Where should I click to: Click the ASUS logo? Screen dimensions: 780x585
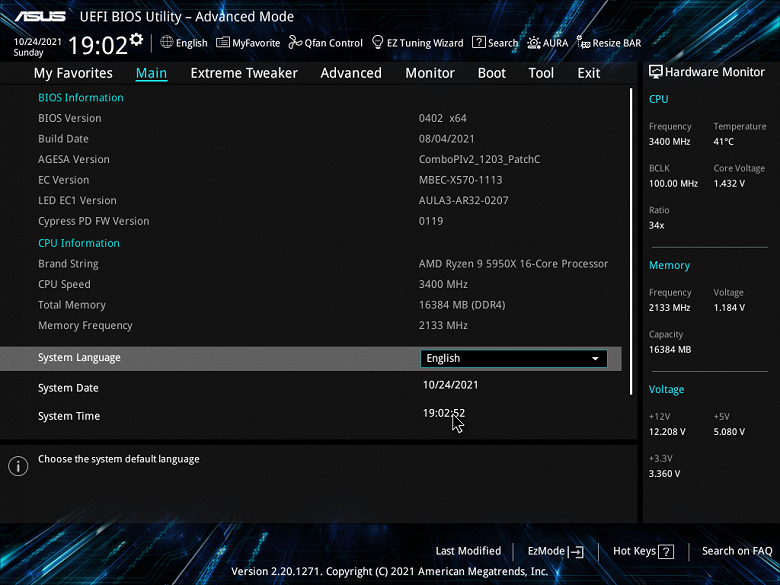click(x=40, y=16)
